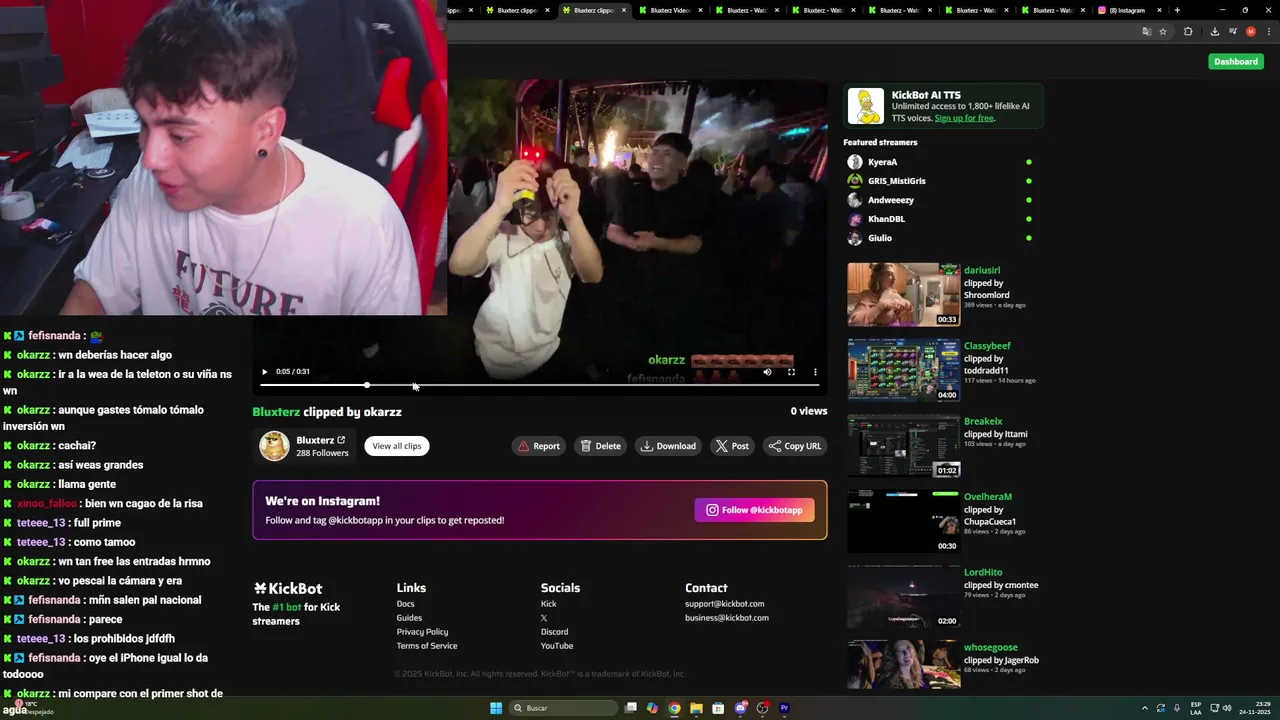Screen dimensions: 1280x720
Task: Delete this clip
Action: pos(601,446)
